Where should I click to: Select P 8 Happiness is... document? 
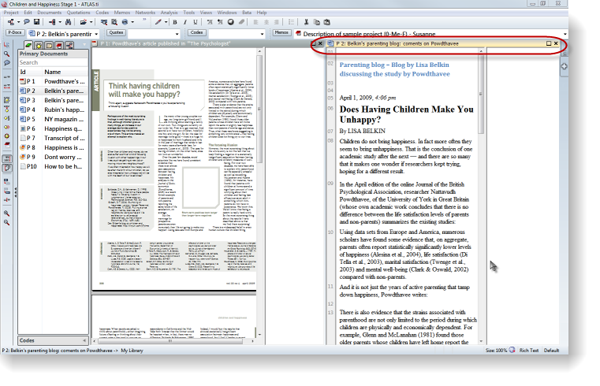53,148
